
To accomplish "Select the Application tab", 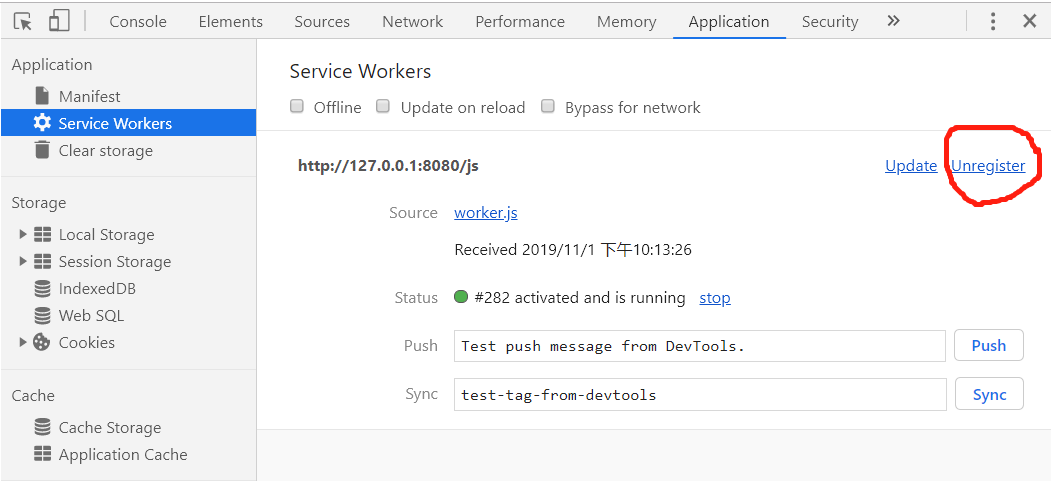I will coord(729,21).
